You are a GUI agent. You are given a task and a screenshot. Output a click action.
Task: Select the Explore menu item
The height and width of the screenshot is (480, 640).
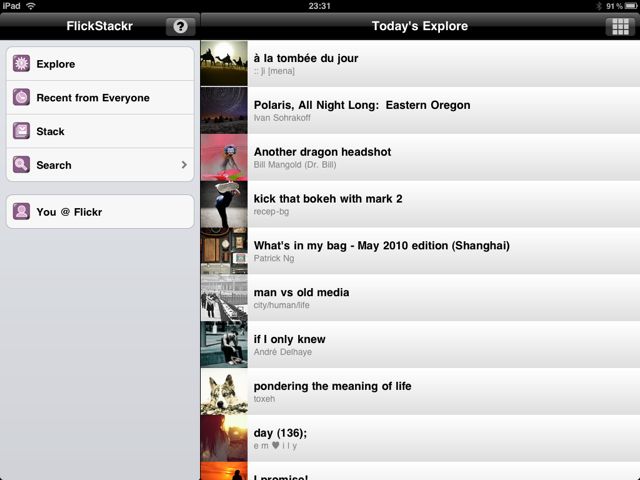click(100, 64)
